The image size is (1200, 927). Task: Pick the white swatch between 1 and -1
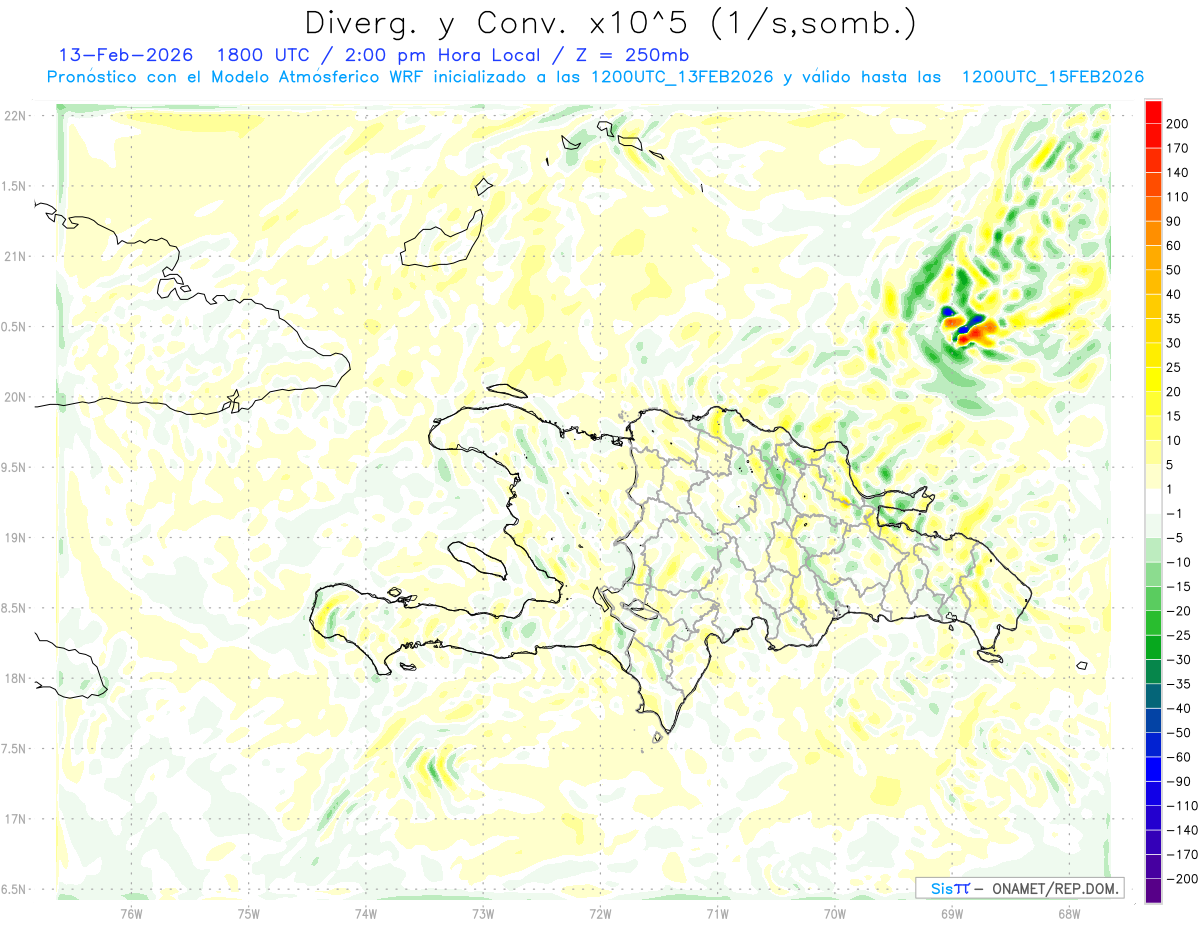point(1154,502)
